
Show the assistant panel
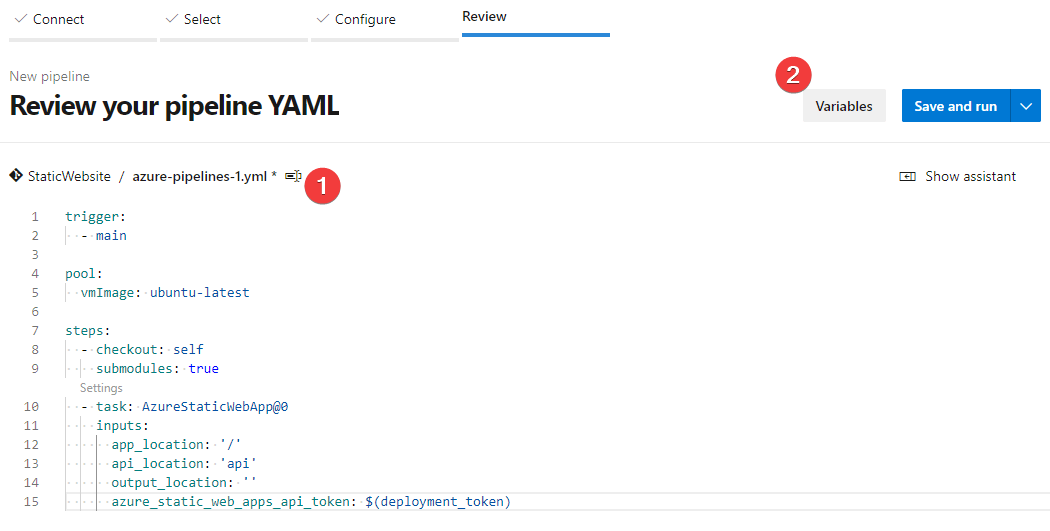coord(969,177)
